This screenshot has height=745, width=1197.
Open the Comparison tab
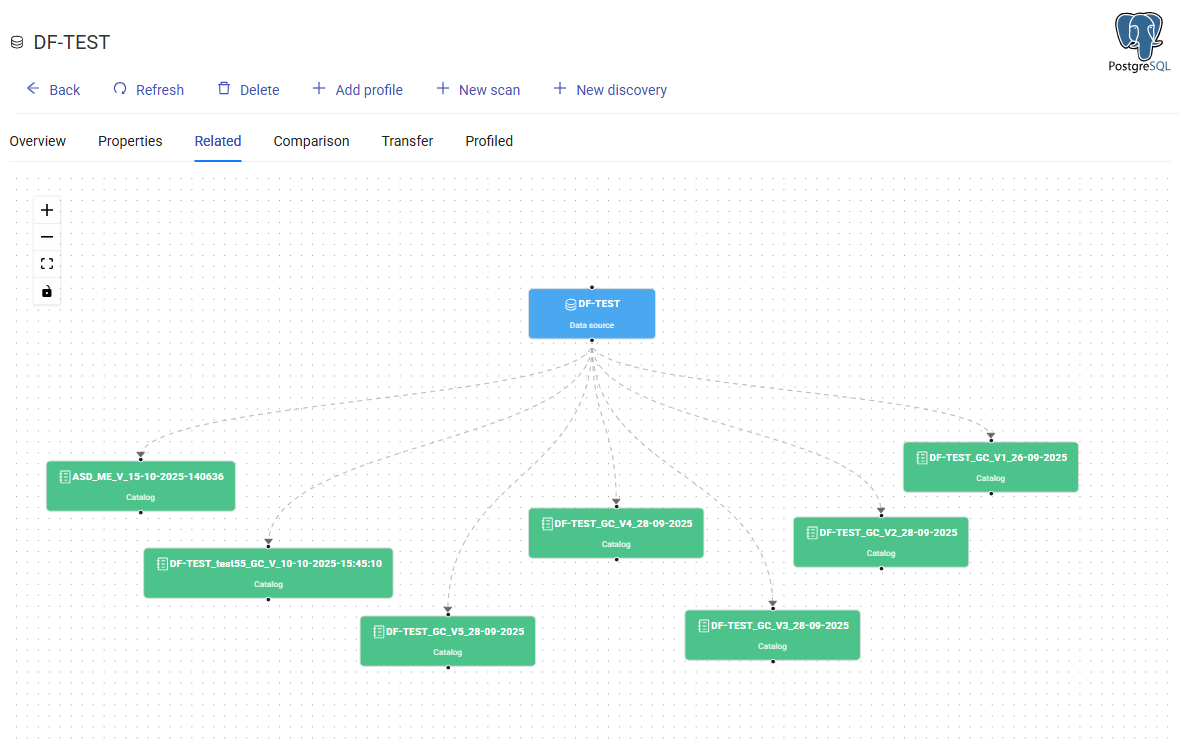[311, 141]
